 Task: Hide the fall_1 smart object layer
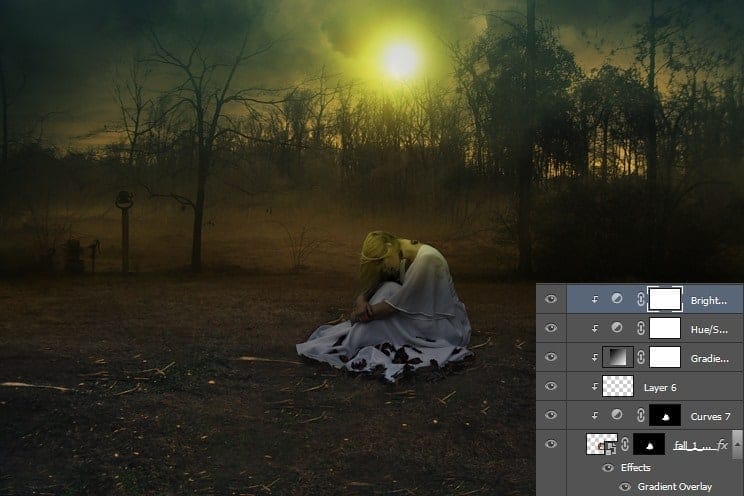click(x=551, y=444)
